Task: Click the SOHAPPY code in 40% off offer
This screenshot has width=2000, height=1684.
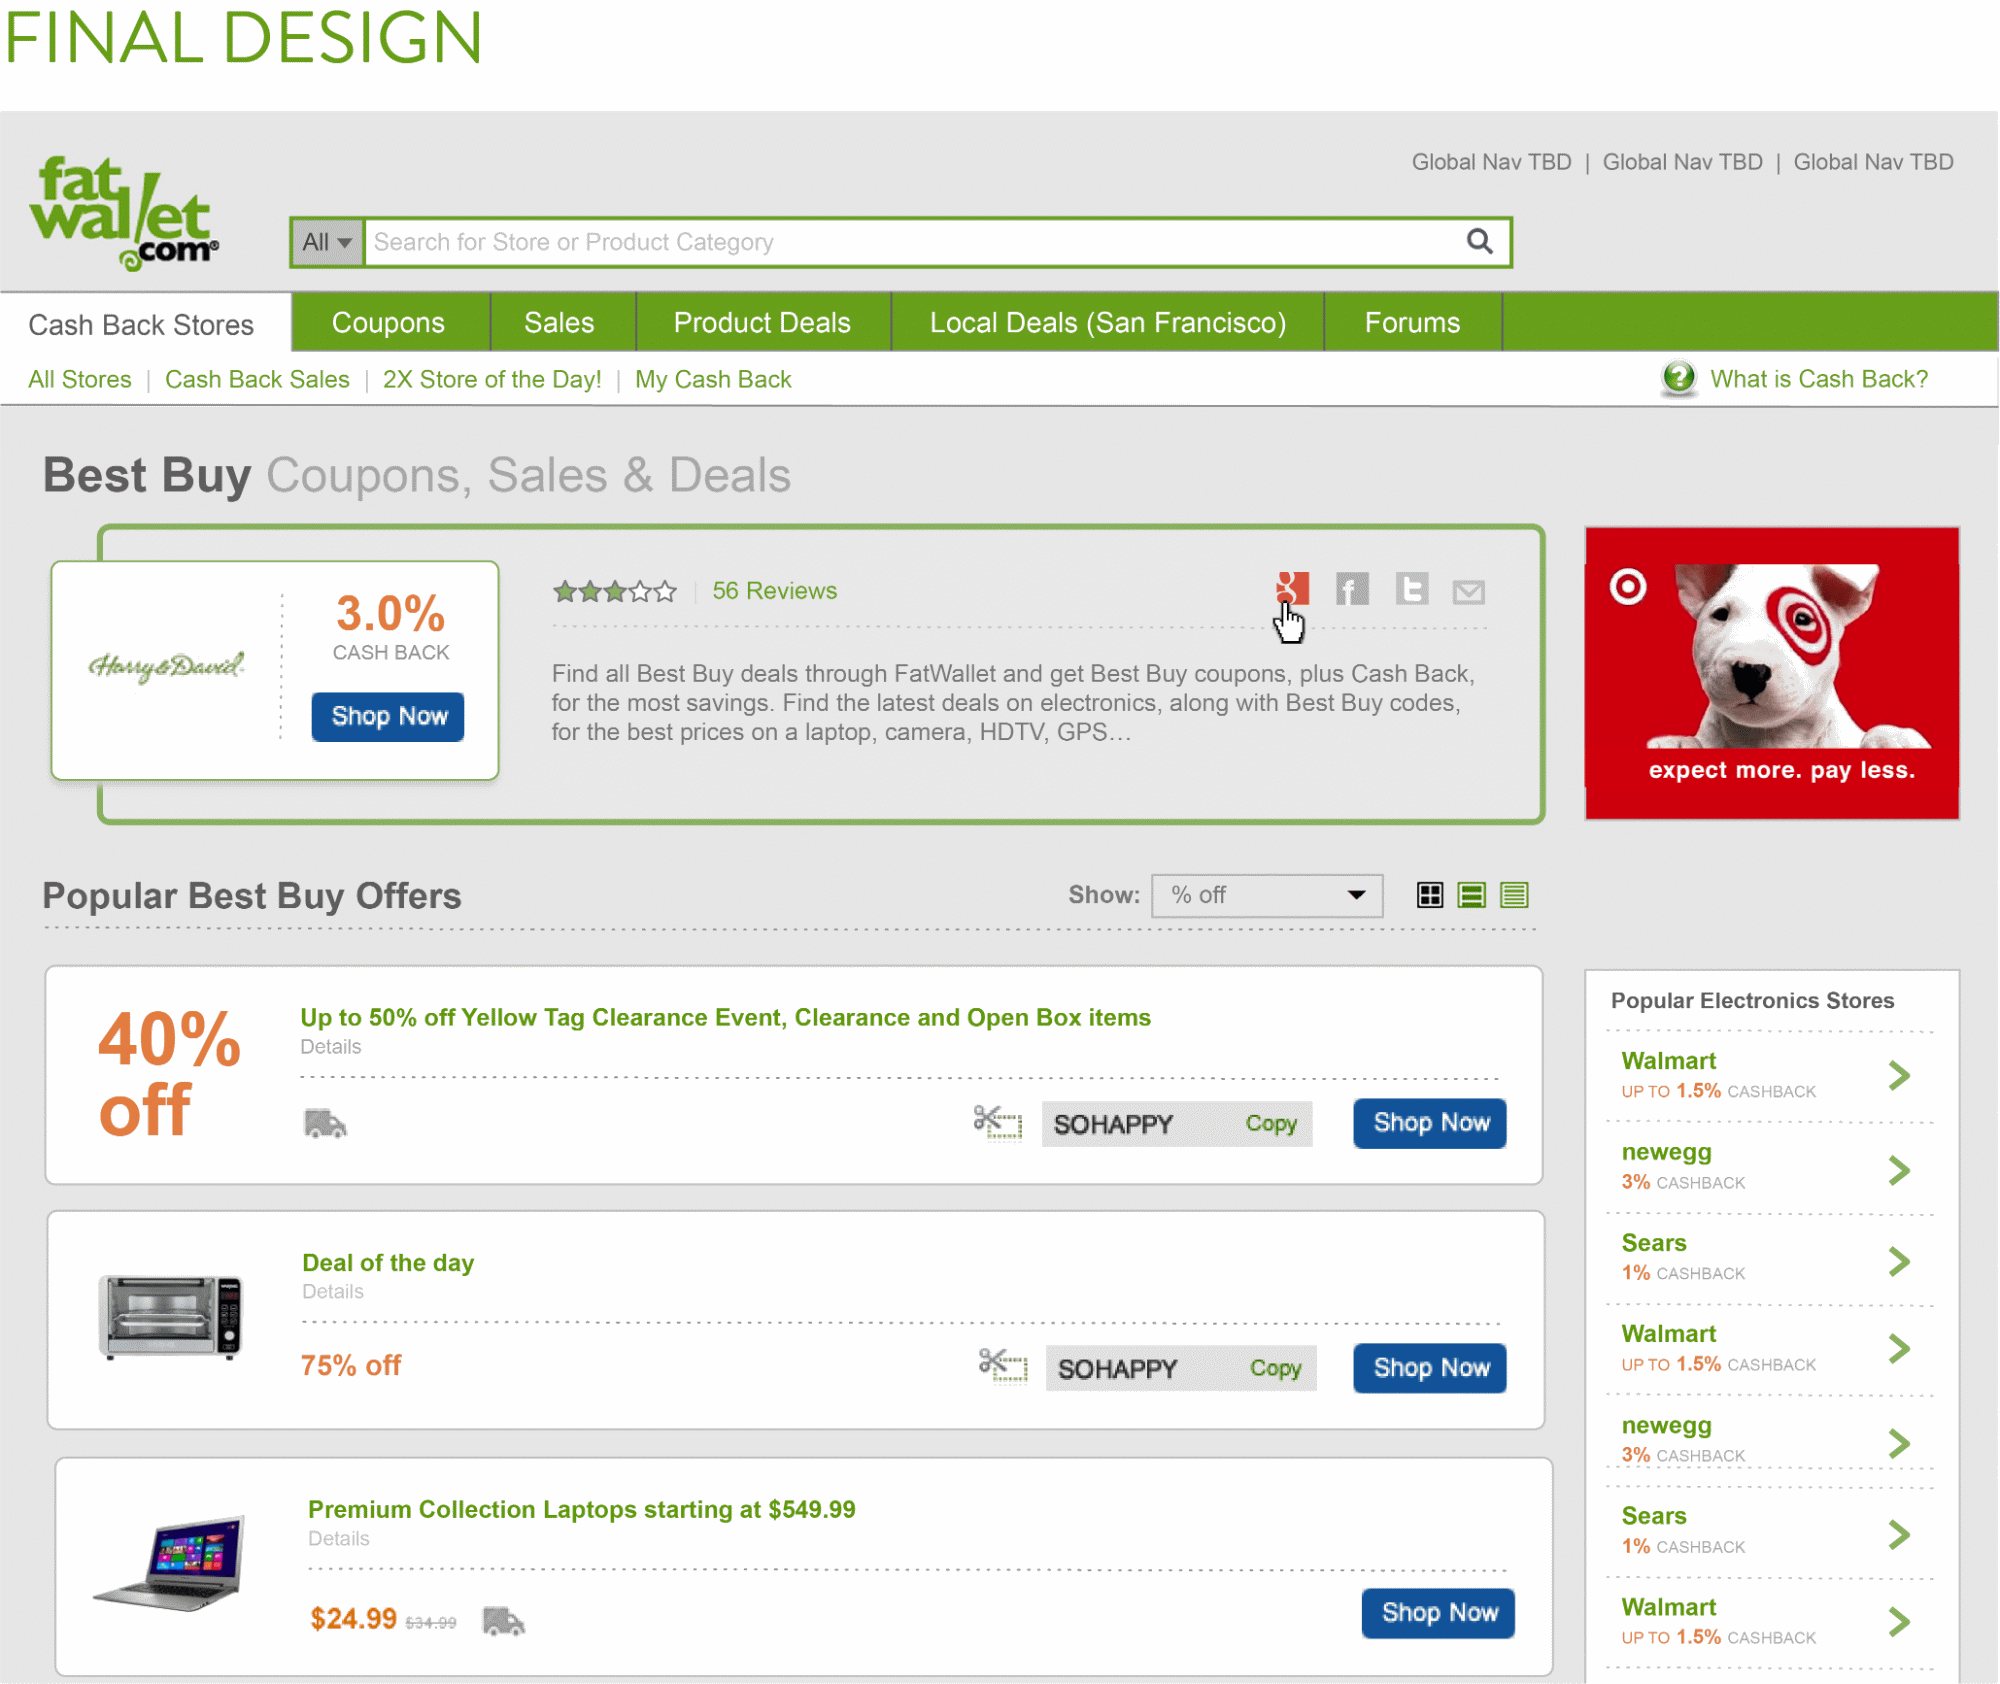Action: [1113, 1124]
